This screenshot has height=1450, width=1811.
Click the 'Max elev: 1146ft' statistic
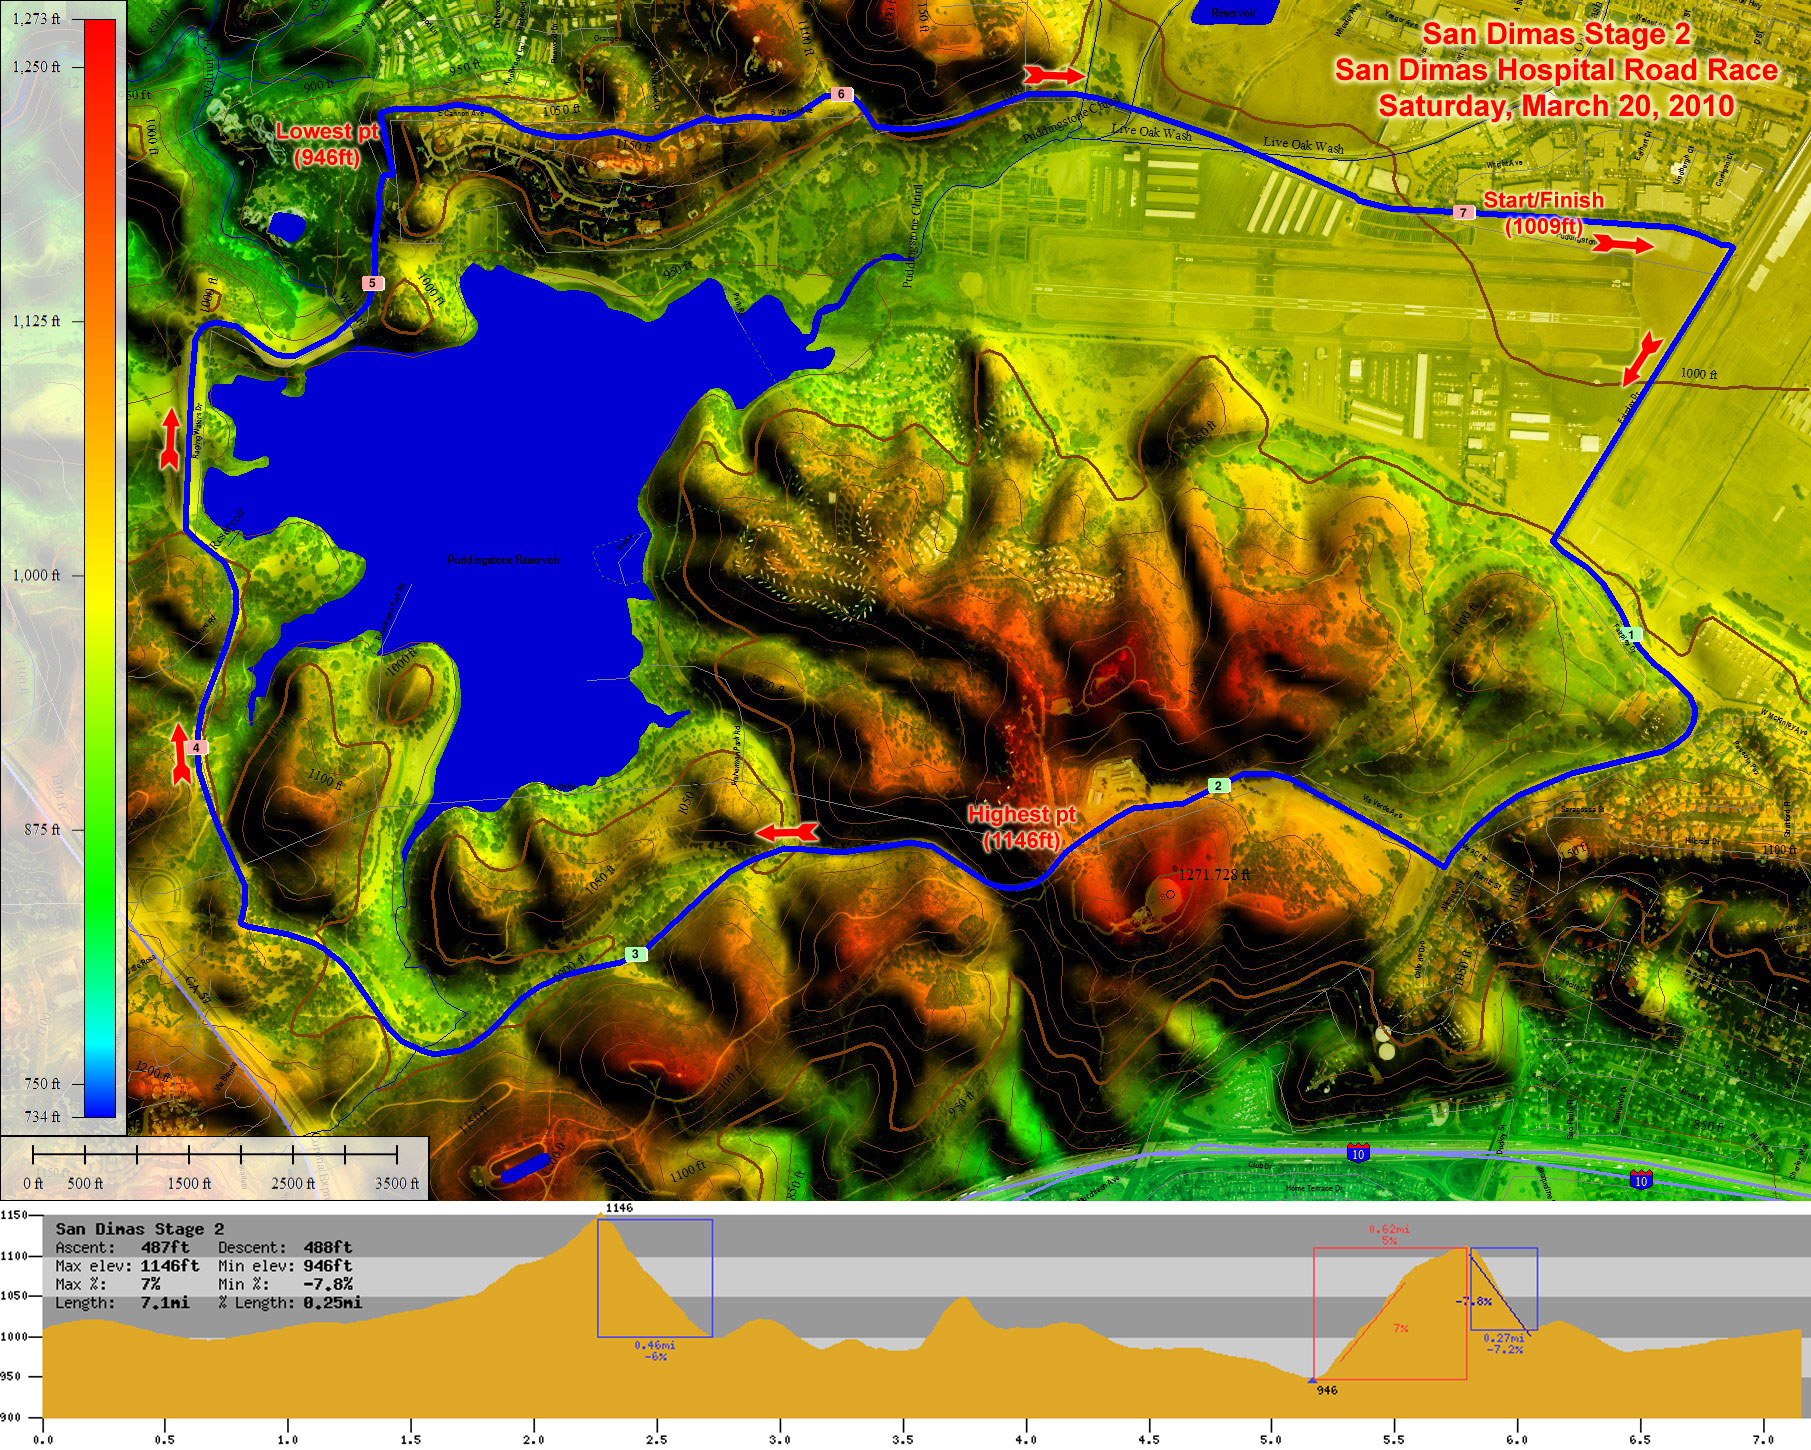tap(127, 1265)
